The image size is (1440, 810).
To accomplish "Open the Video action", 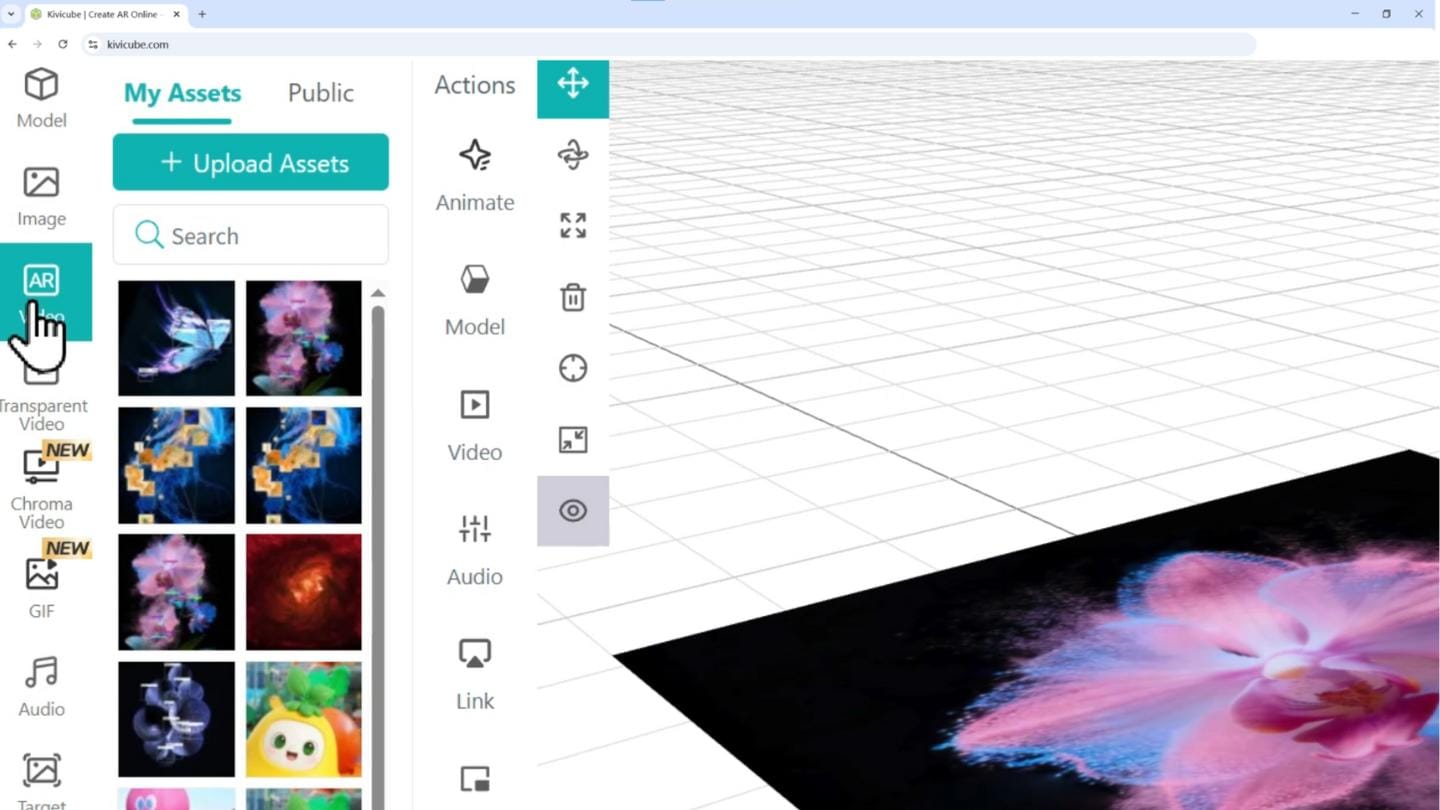I will (474, 425).
